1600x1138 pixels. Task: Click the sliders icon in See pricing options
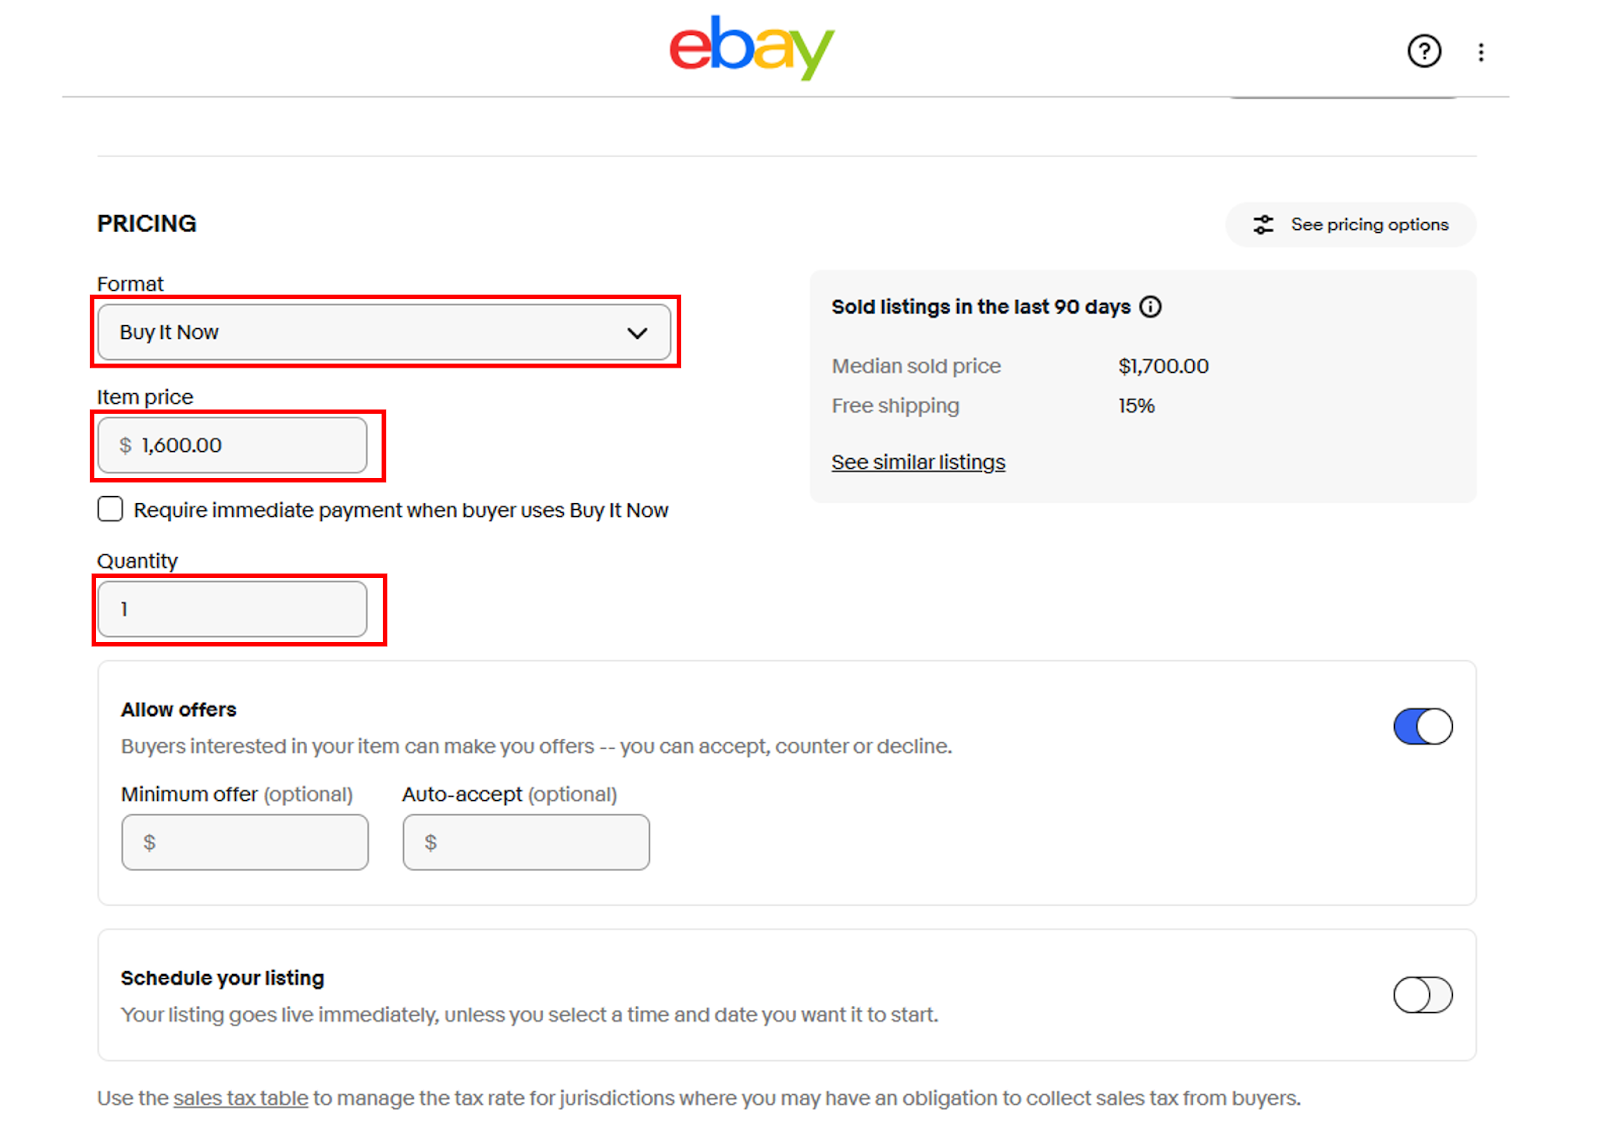(x=1264, y=225)
